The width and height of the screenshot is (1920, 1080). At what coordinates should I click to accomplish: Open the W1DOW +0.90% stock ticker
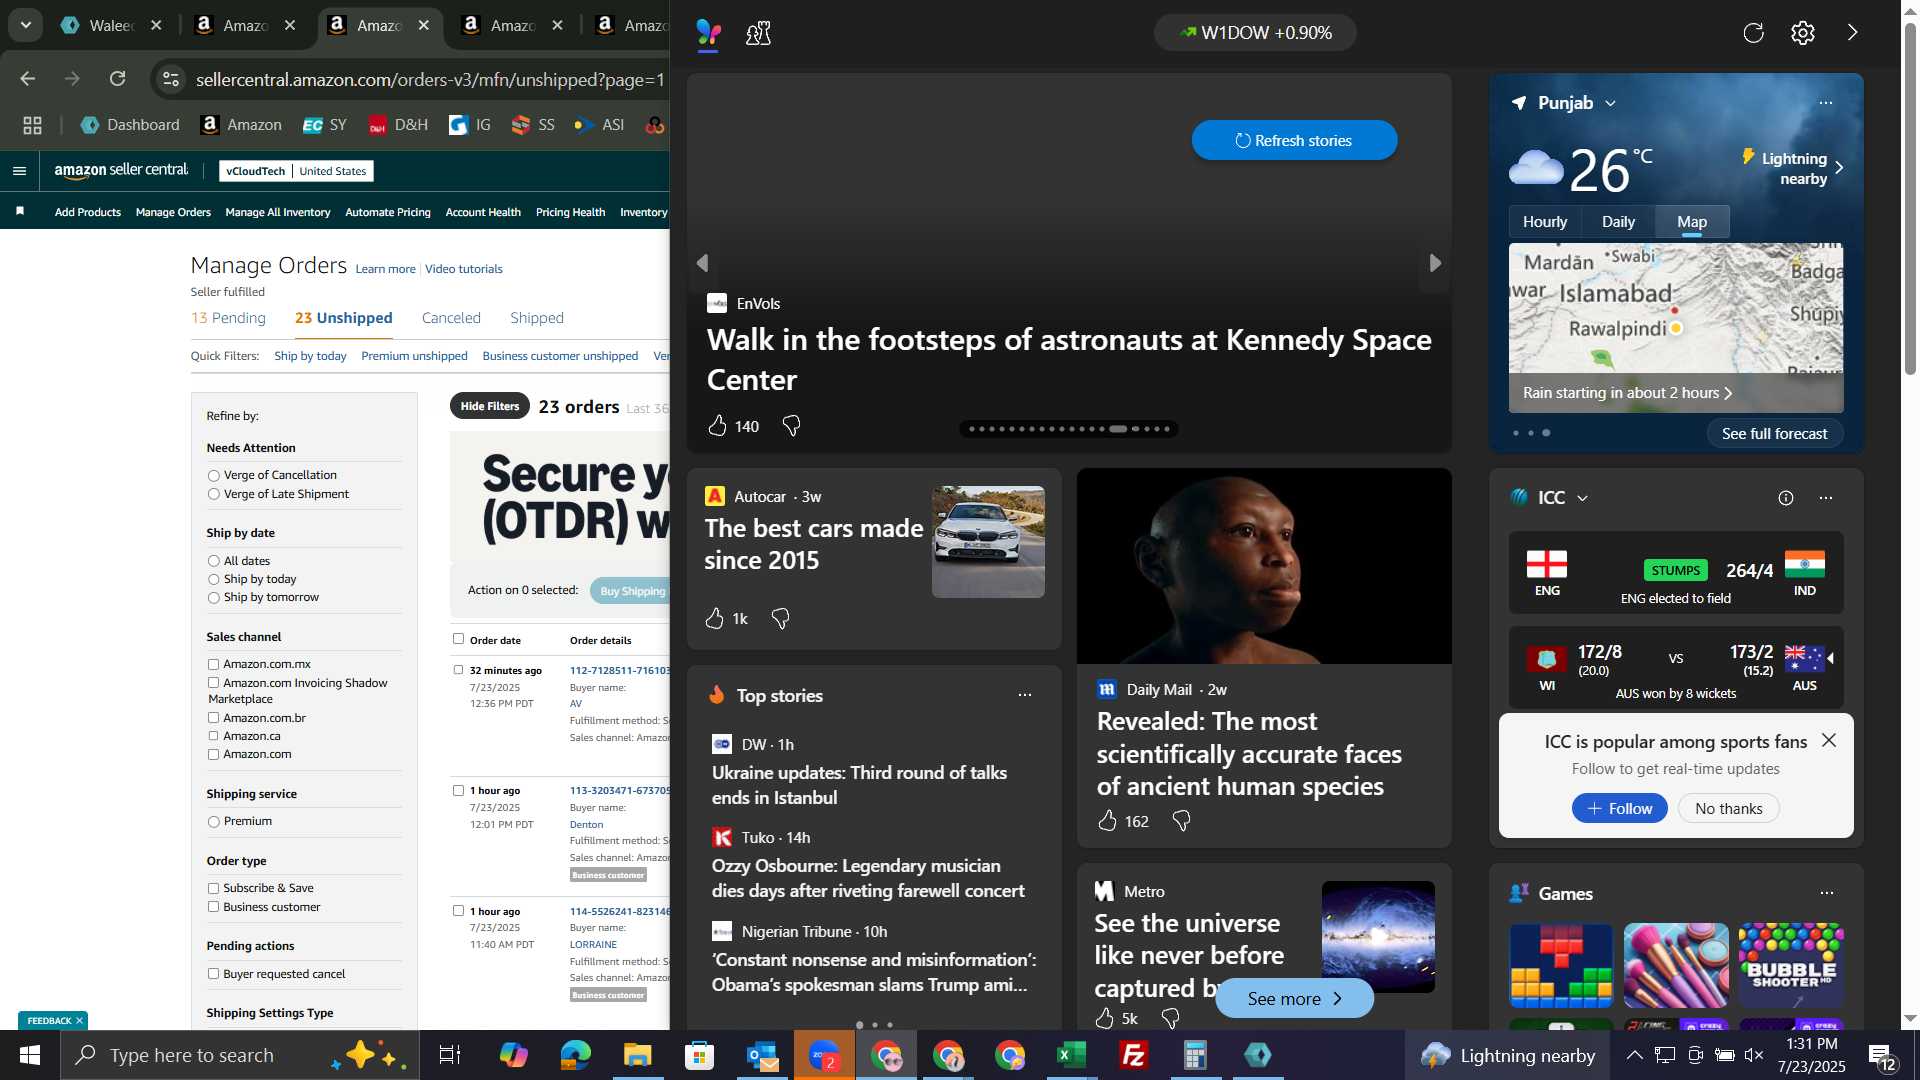click(x=1255, y=33)
